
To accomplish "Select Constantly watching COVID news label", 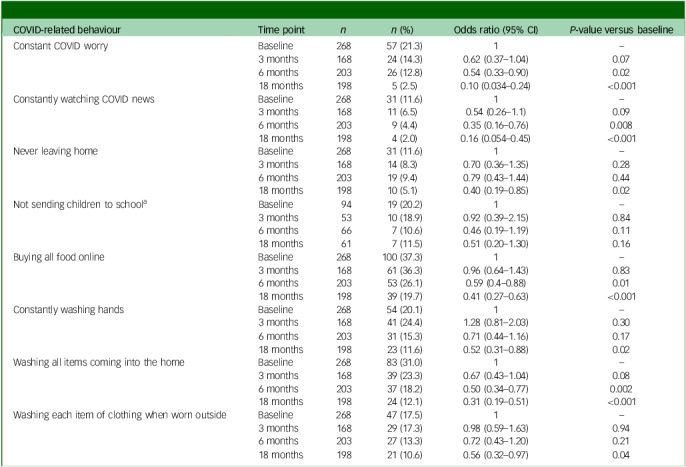I will point(84,99).
